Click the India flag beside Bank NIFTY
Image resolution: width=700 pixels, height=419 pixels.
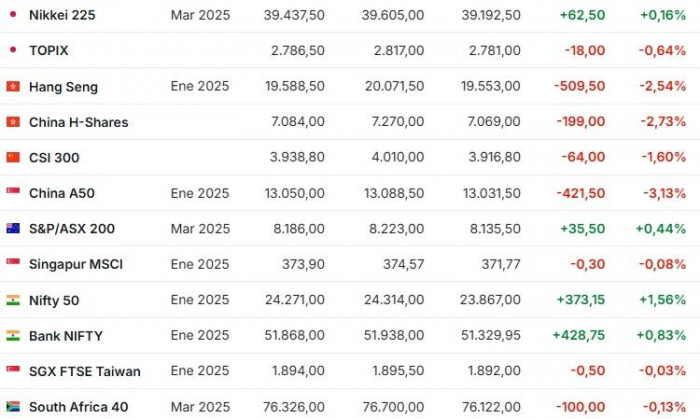(13, 336)
